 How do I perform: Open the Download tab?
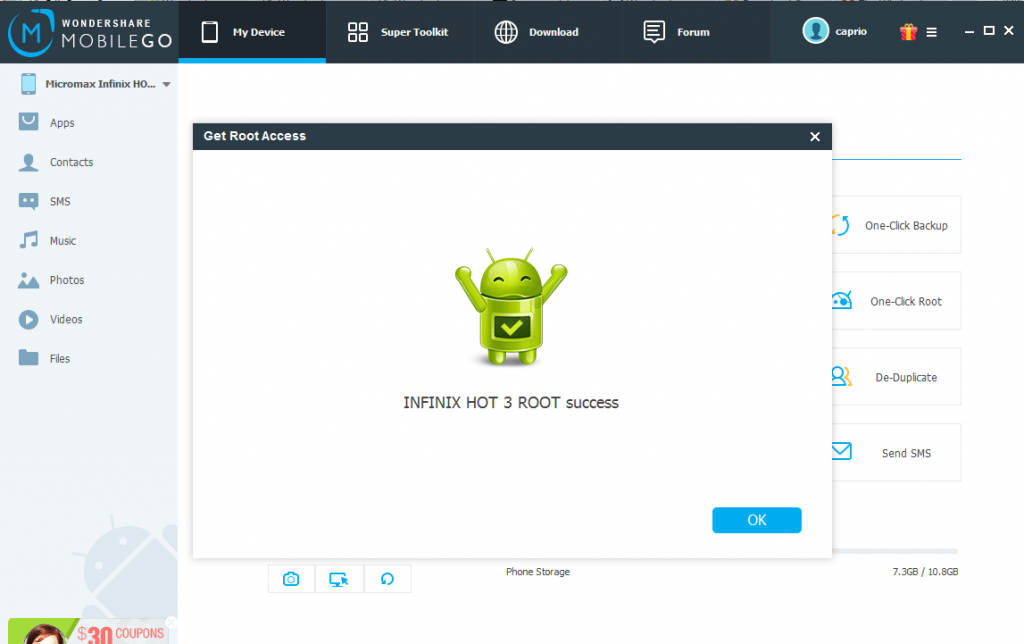pos(547,32)
